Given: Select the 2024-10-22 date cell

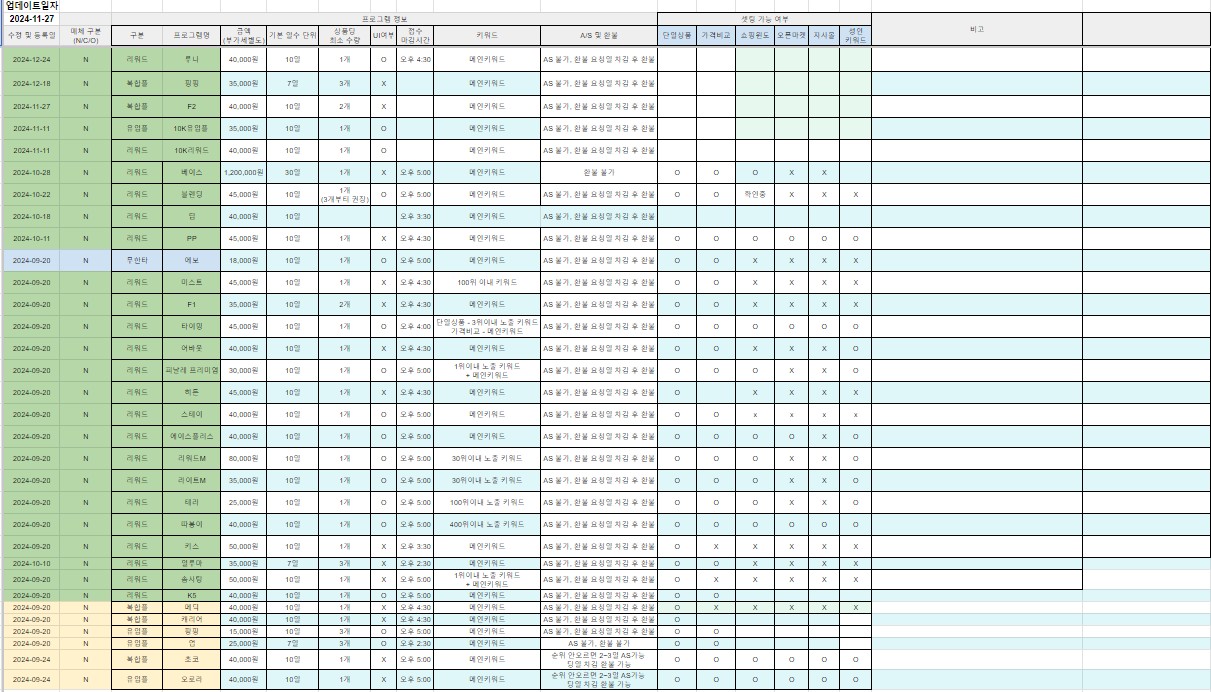Looking at the screenshot, I should [30, 194].
